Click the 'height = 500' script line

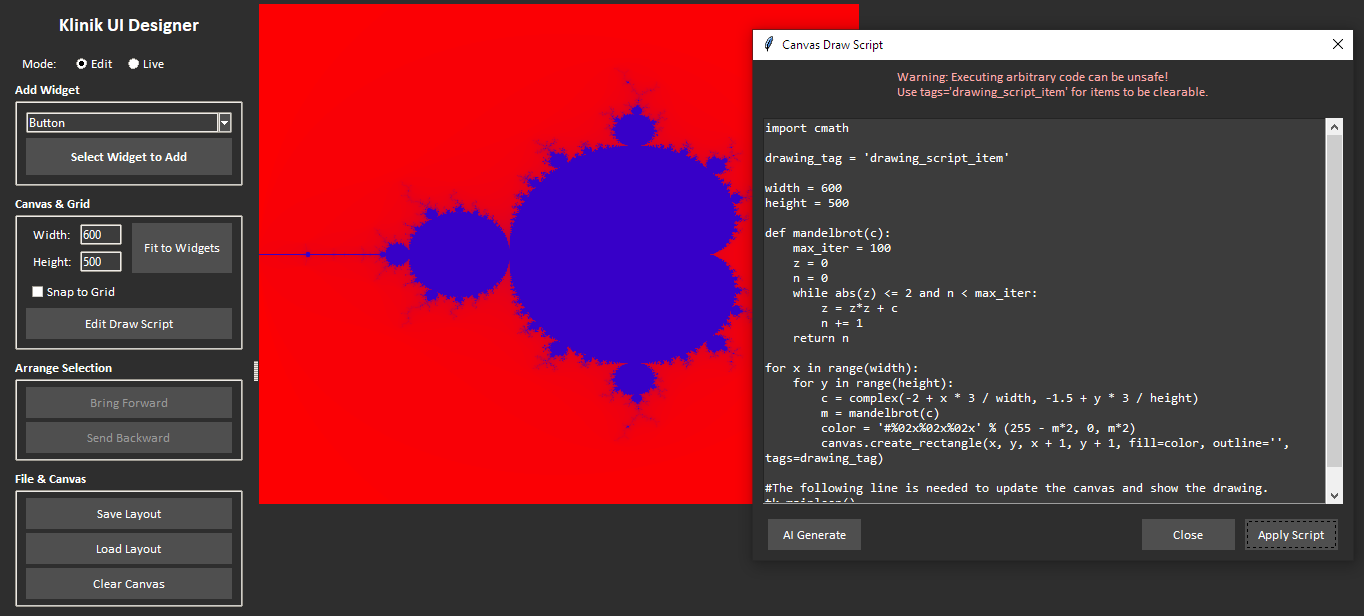click(x=807, y=203)
